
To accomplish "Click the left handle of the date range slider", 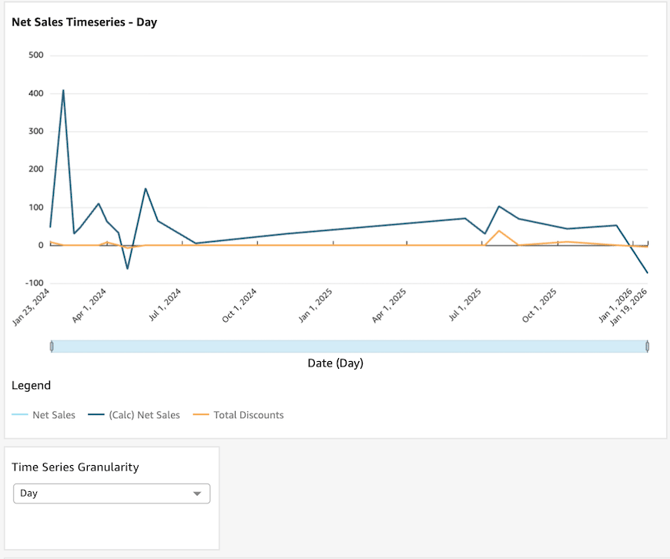I will click(51, 346).
